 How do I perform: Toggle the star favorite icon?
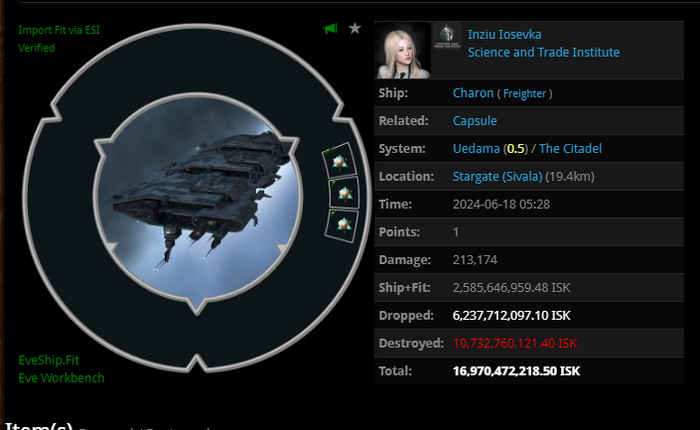[355, 28]
